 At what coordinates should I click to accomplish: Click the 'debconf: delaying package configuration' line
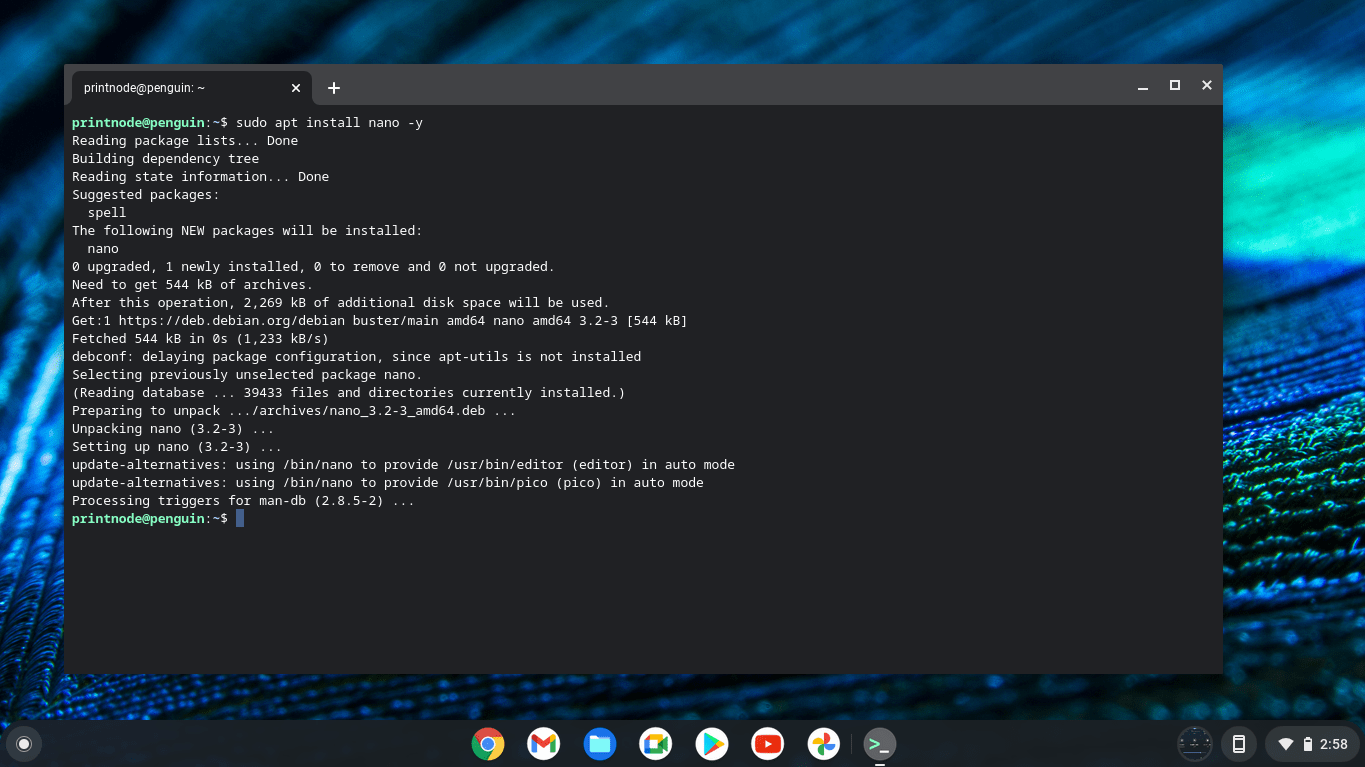(357, 356)
